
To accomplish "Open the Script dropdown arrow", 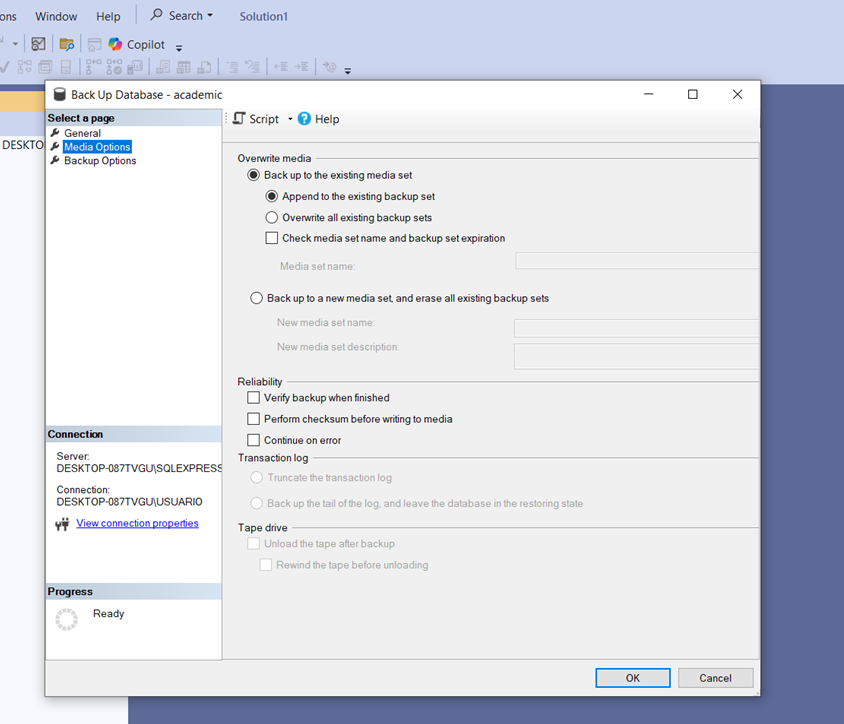I will pyautogui.click(x=290, y=119).
